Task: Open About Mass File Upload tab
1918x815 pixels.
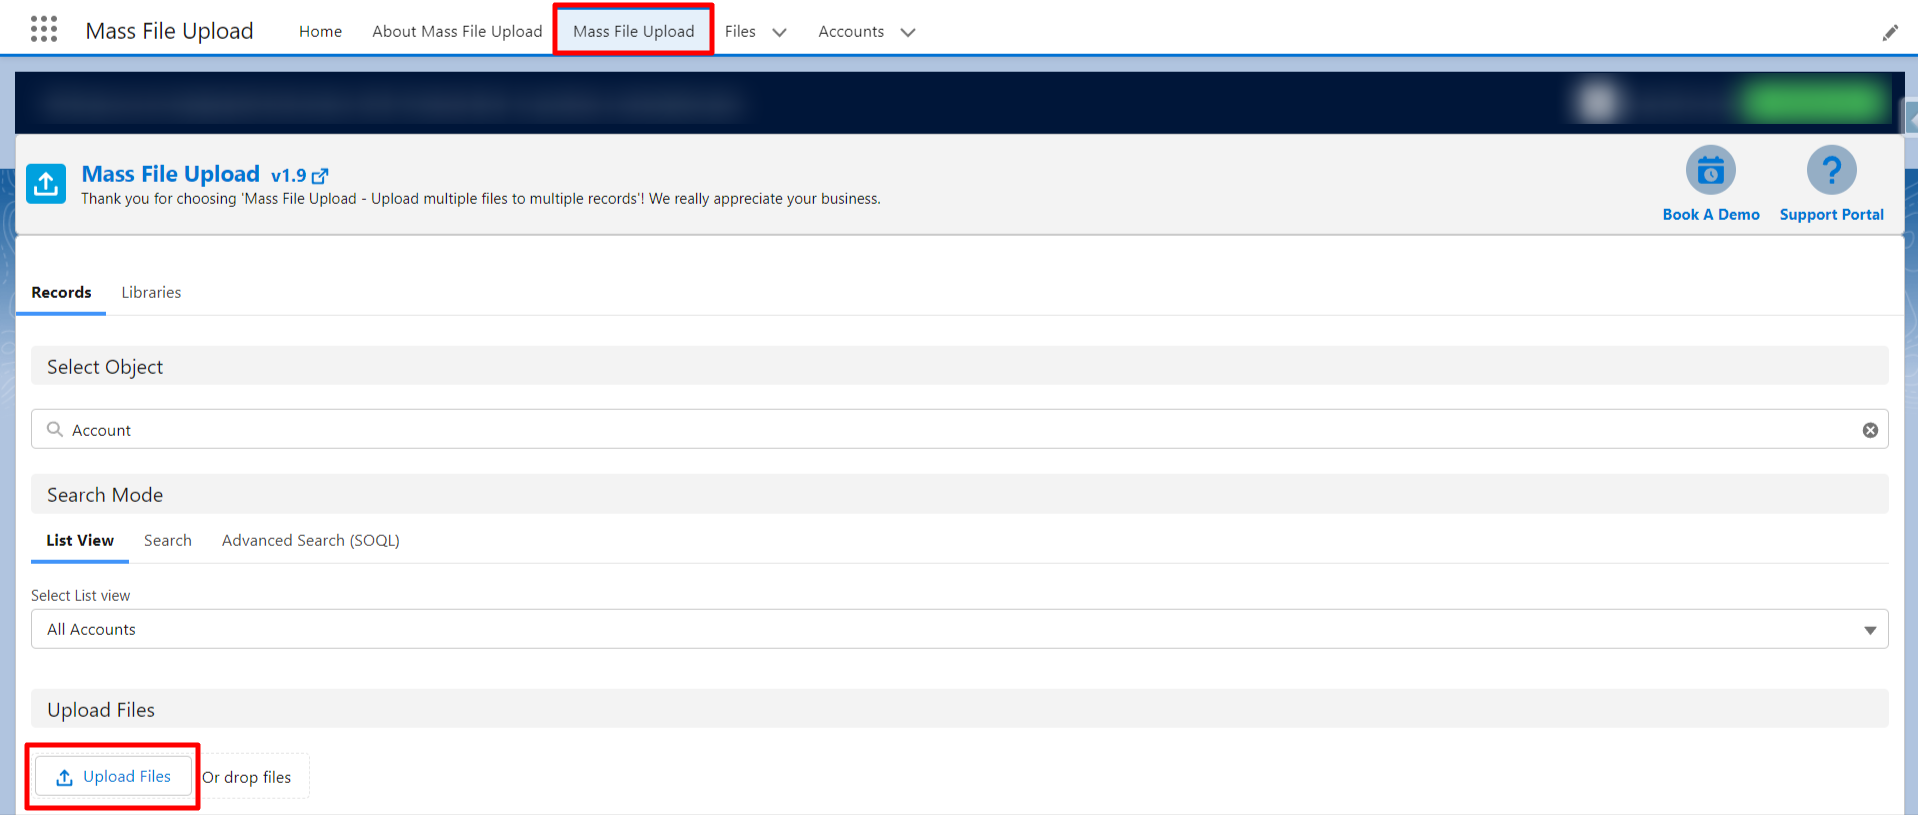Action: click(x=457, y=31)
